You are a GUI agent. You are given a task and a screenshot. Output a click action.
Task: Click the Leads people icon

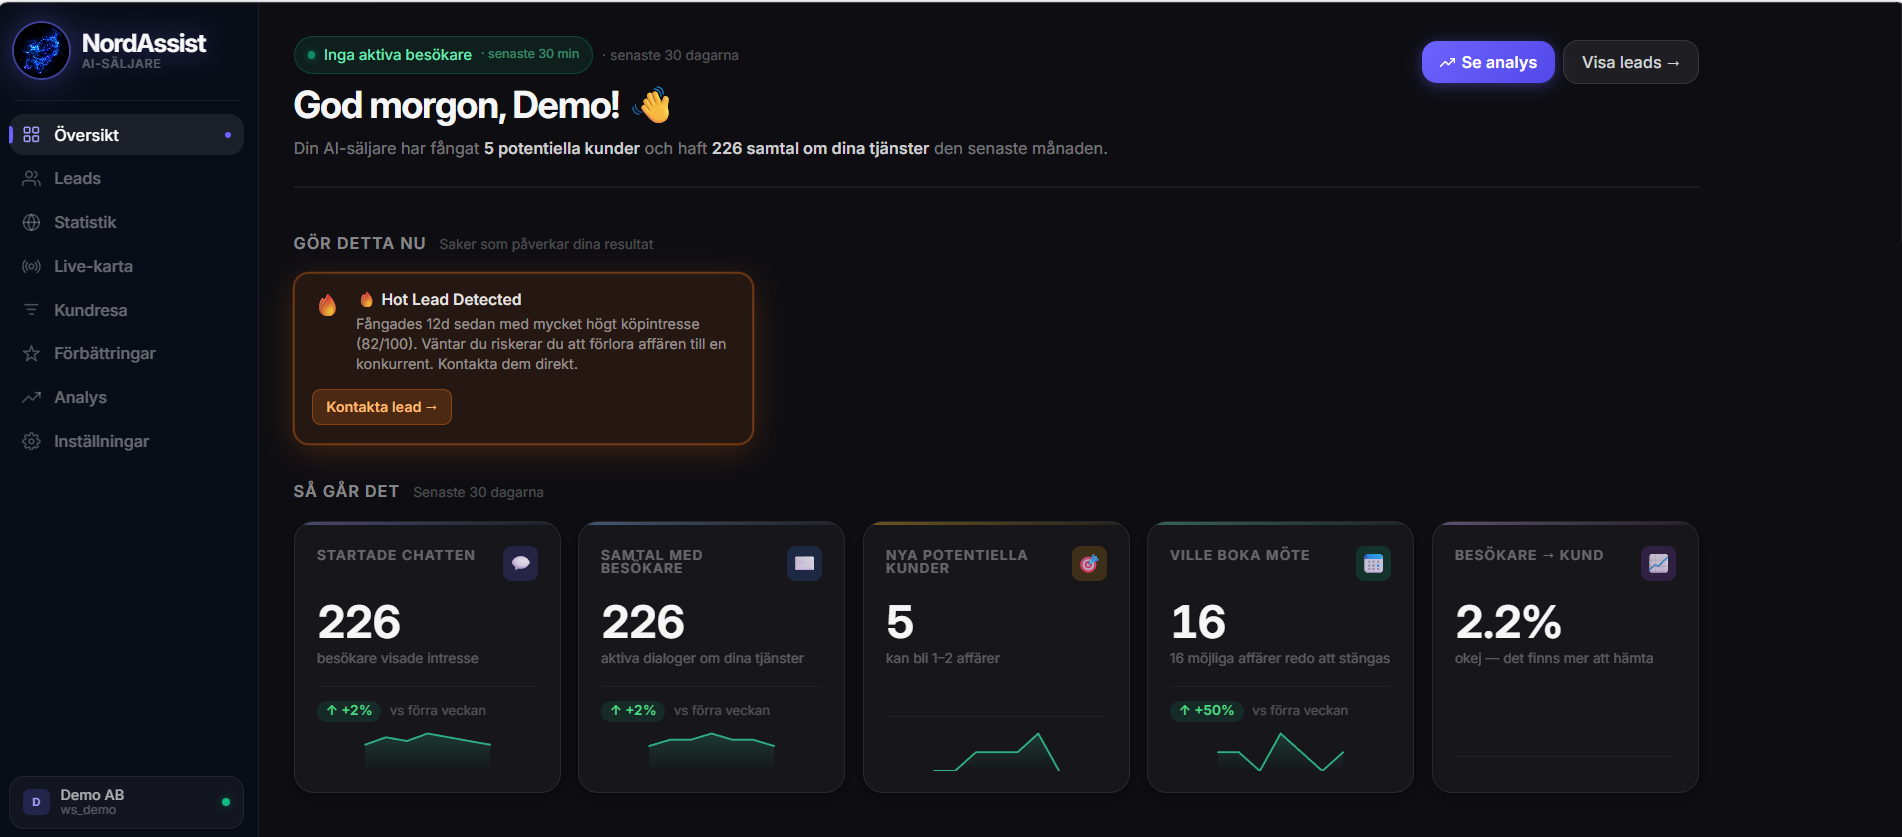point(31,178)
